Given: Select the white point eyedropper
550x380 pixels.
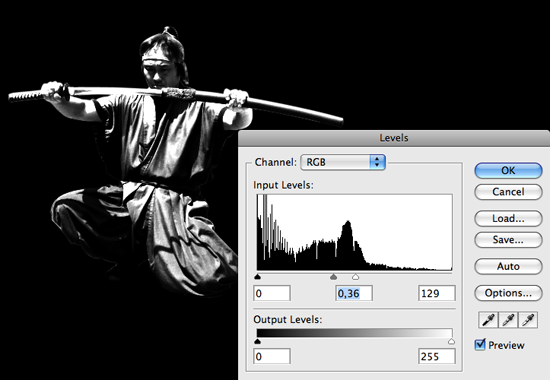Looking at the screenshot, I should click(528, 320).
